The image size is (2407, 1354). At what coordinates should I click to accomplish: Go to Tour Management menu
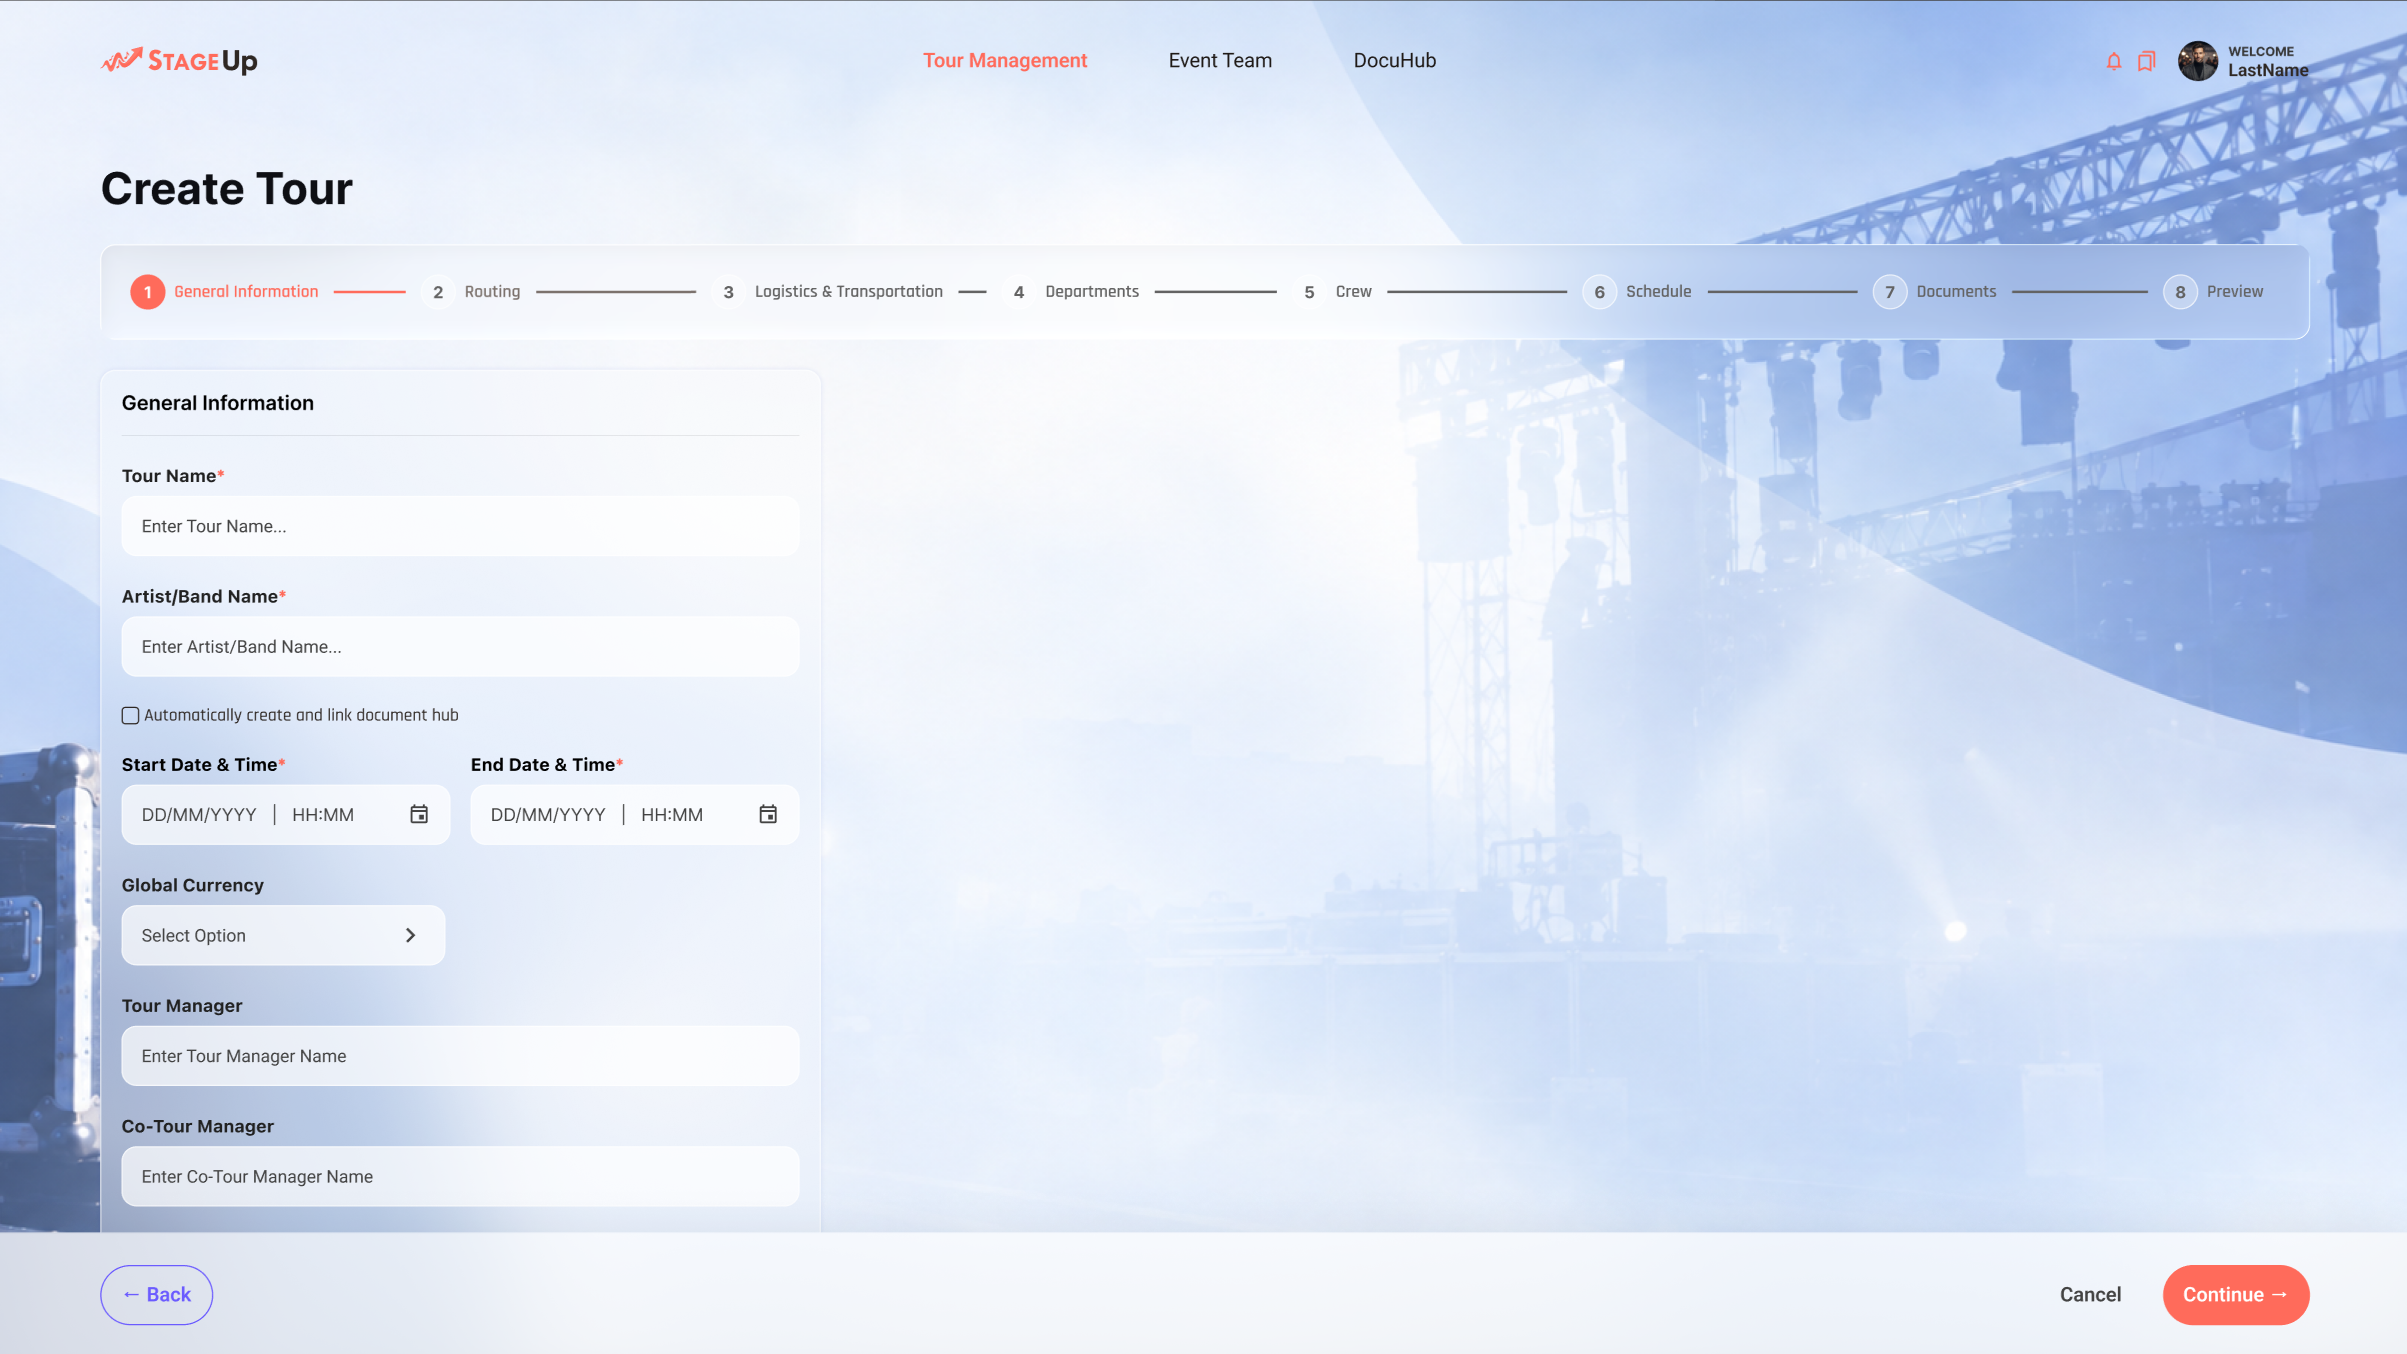point(1004,60)
